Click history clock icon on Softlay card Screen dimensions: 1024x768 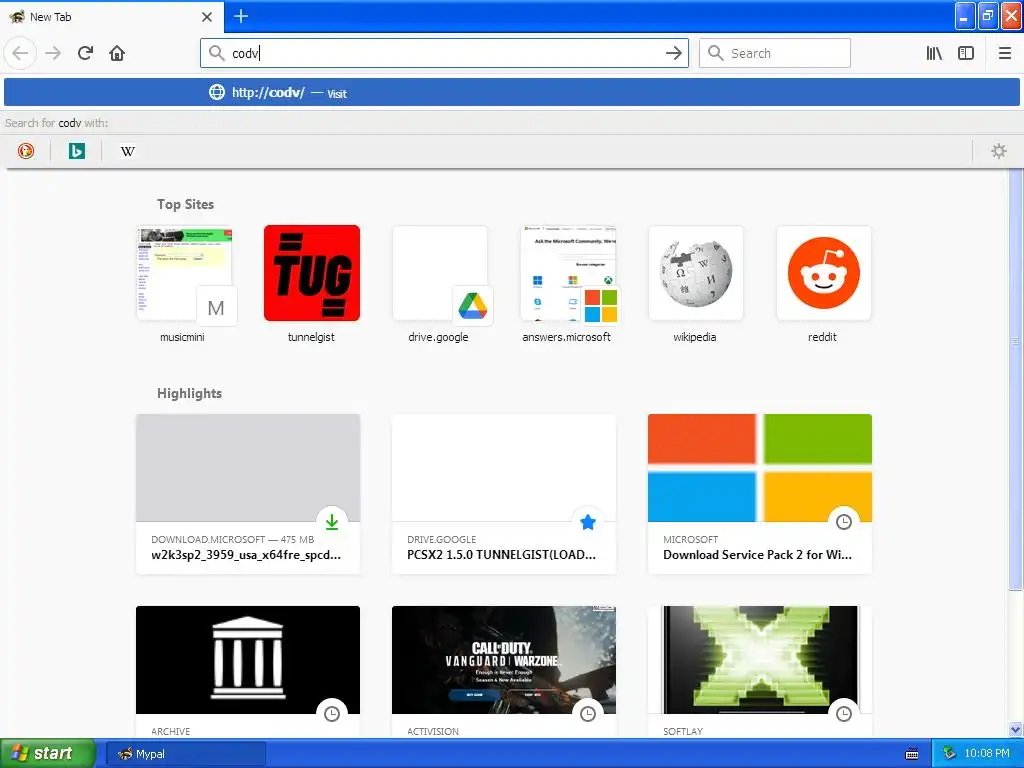point(844,714)
